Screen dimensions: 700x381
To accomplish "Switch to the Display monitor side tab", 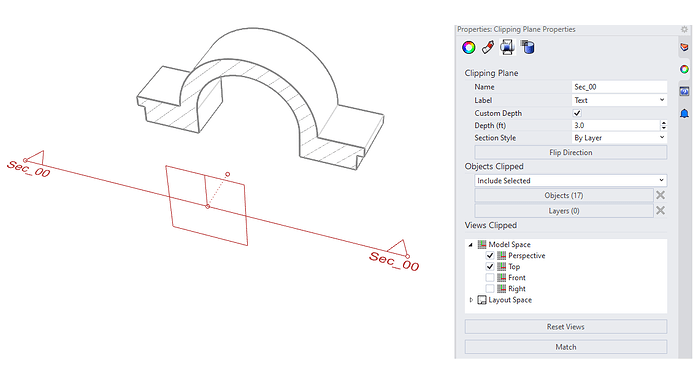I will pos(684,92).
